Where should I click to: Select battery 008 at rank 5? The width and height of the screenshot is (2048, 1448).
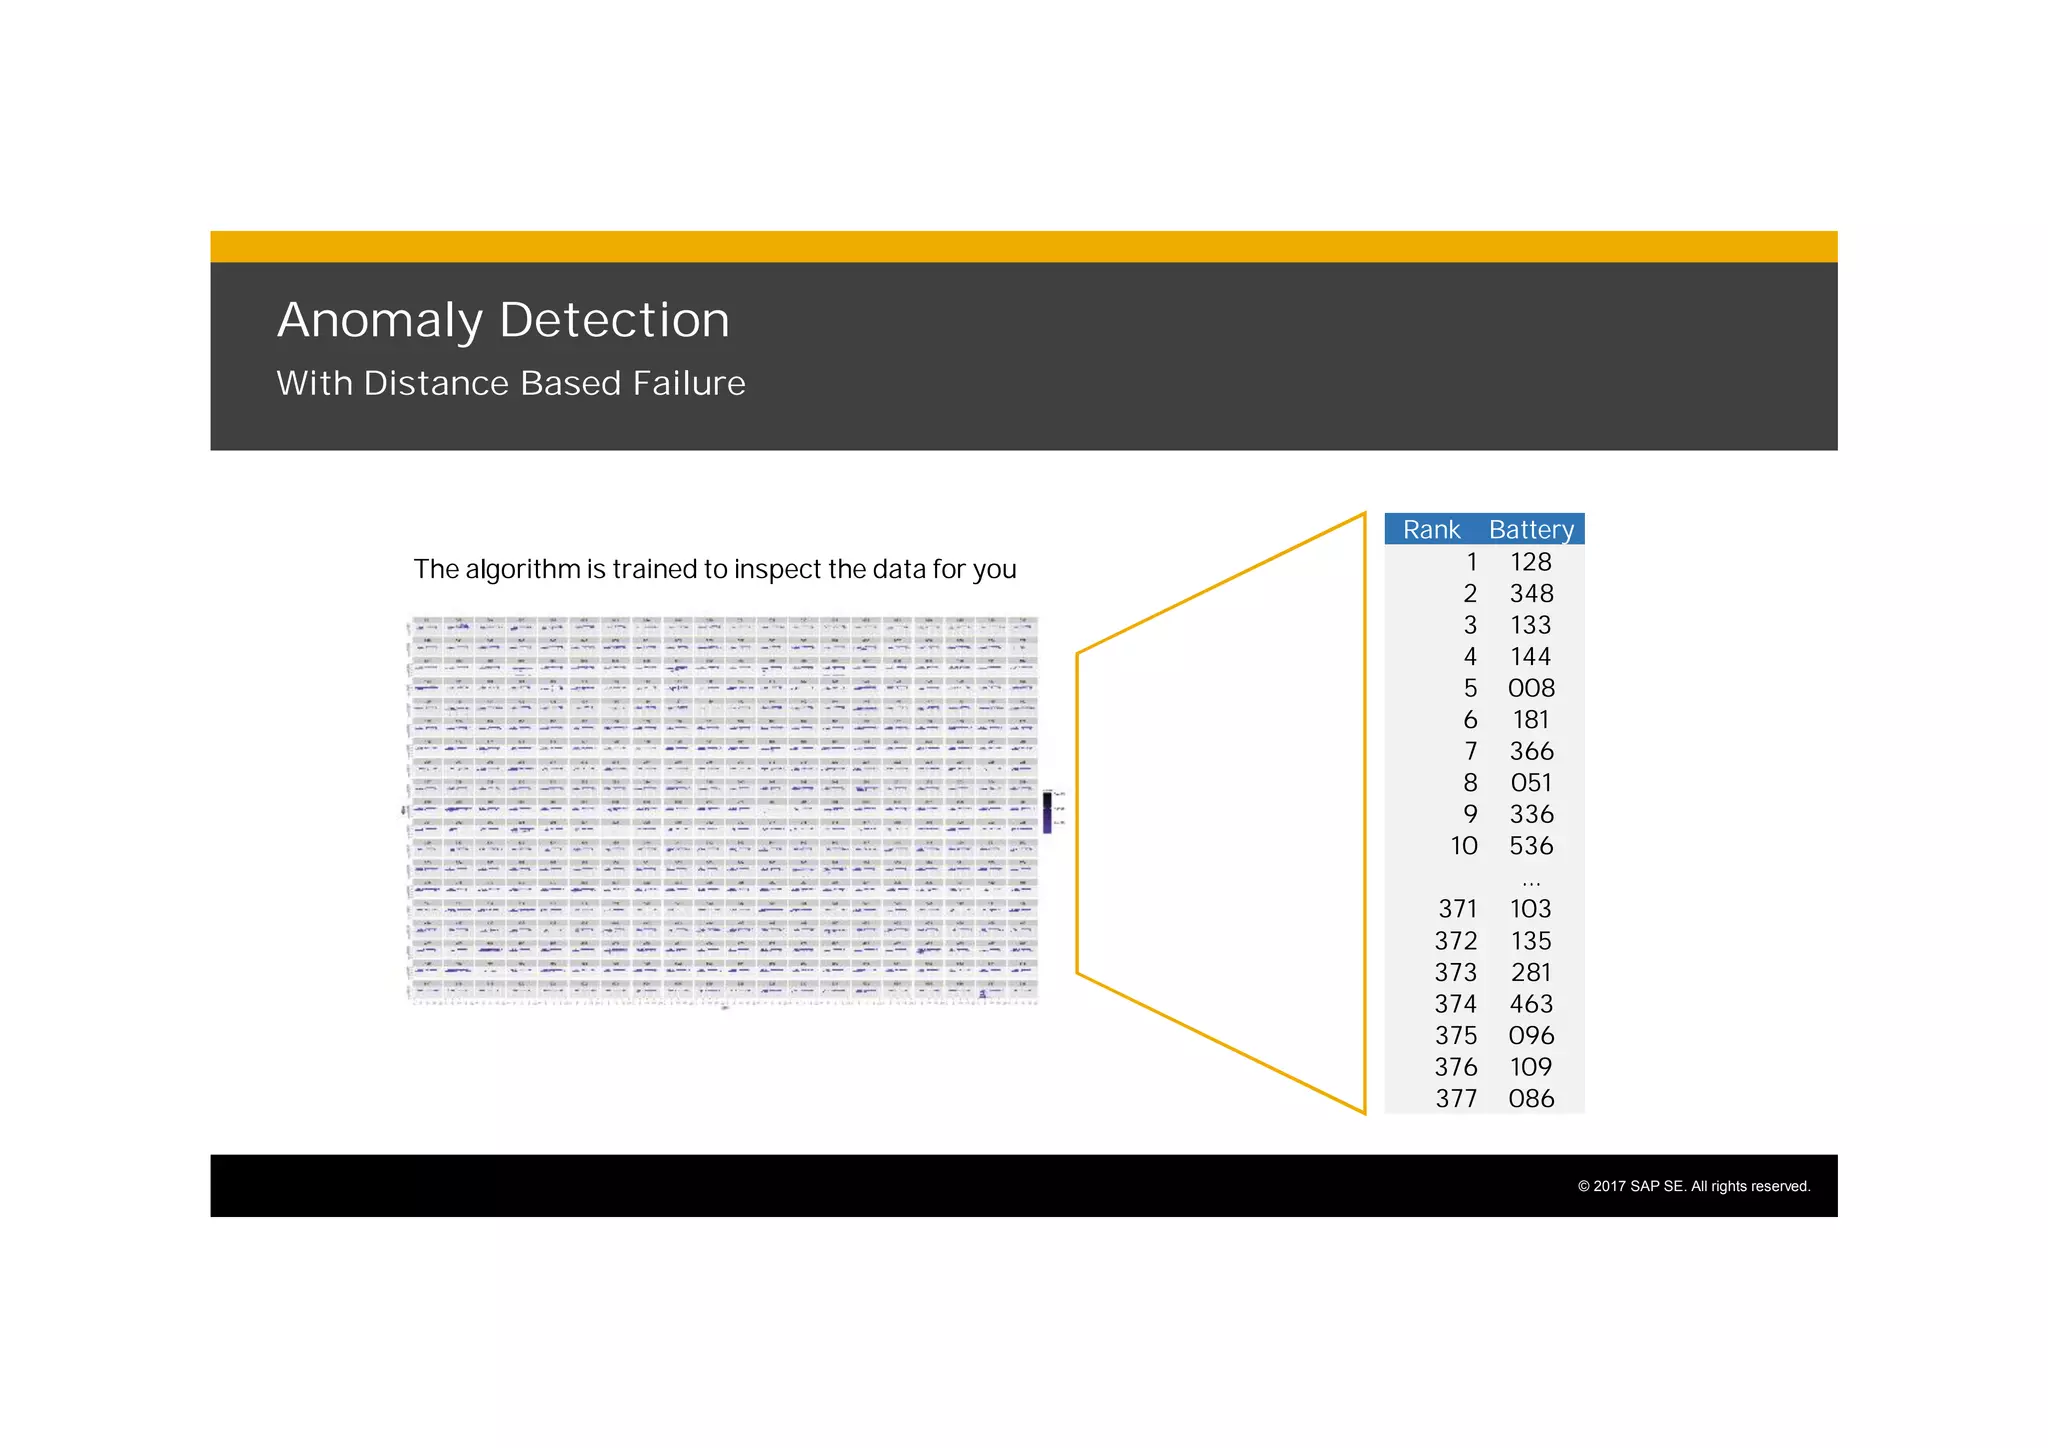[1530, 688]
